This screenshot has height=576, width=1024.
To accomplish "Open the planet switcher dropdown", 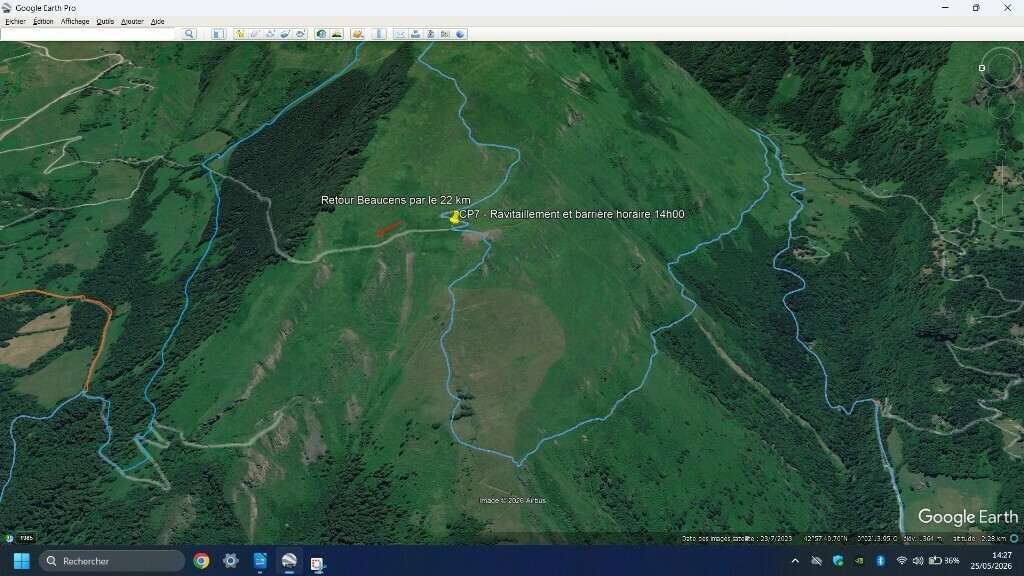I will pyautogui.click(x=357, y=34).
